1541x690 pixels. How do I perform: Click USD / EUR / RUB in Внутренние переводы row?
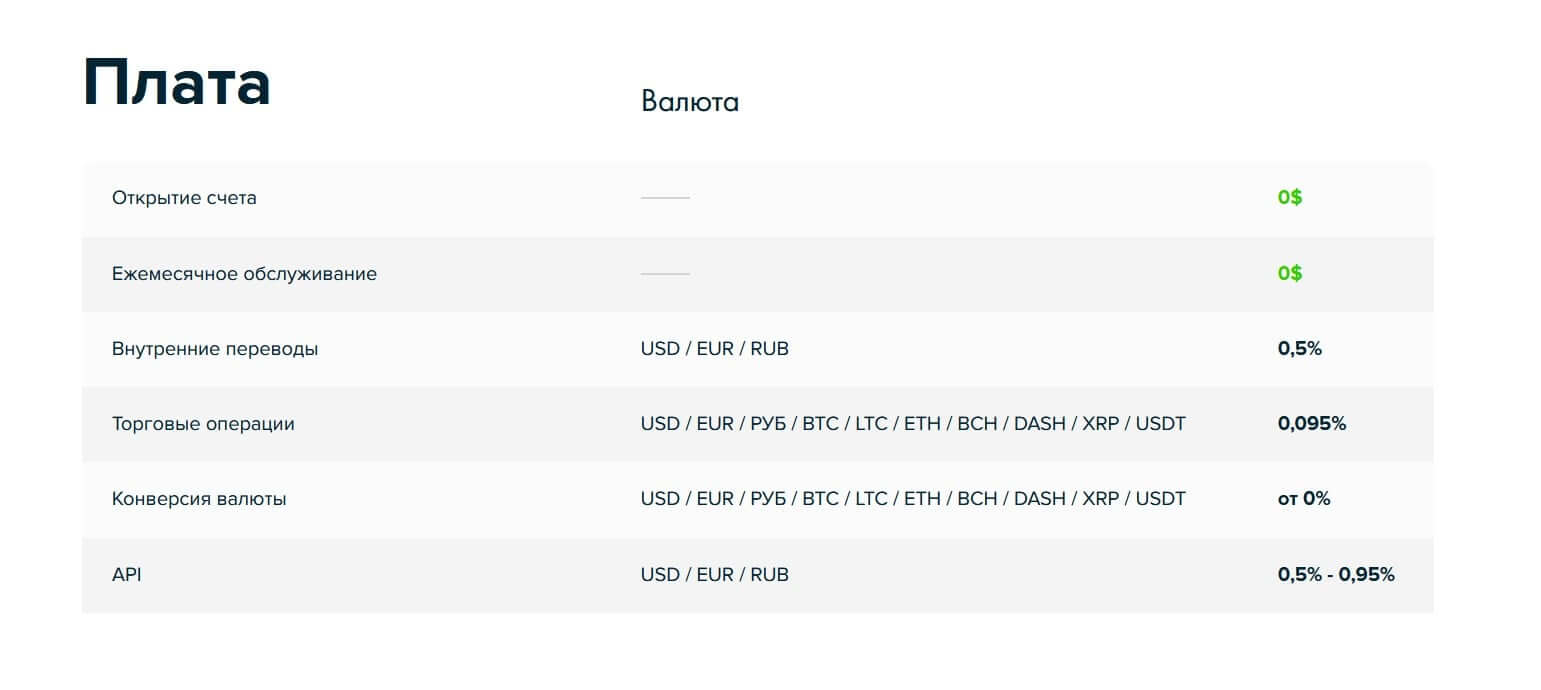click(x=714, y=349)
